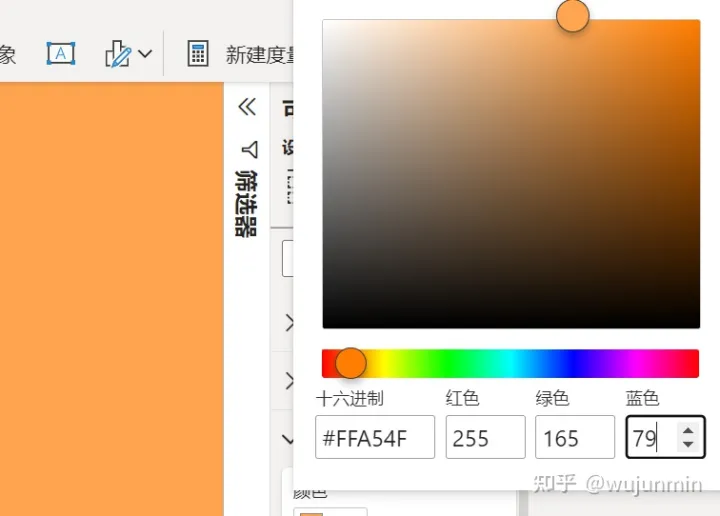Screen dimensions: 720x516
Task: Decrease blue value with down arrow
Action: tap(688, 444)
